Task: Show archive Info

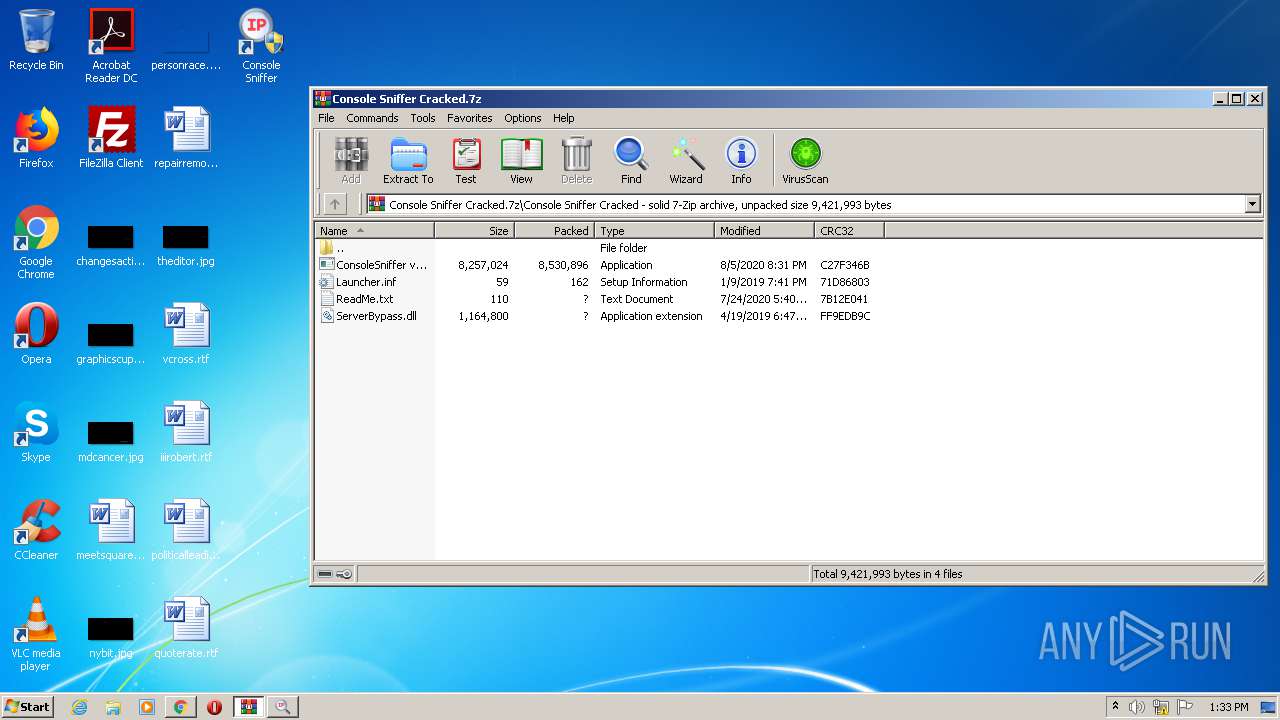Action: 741,161
